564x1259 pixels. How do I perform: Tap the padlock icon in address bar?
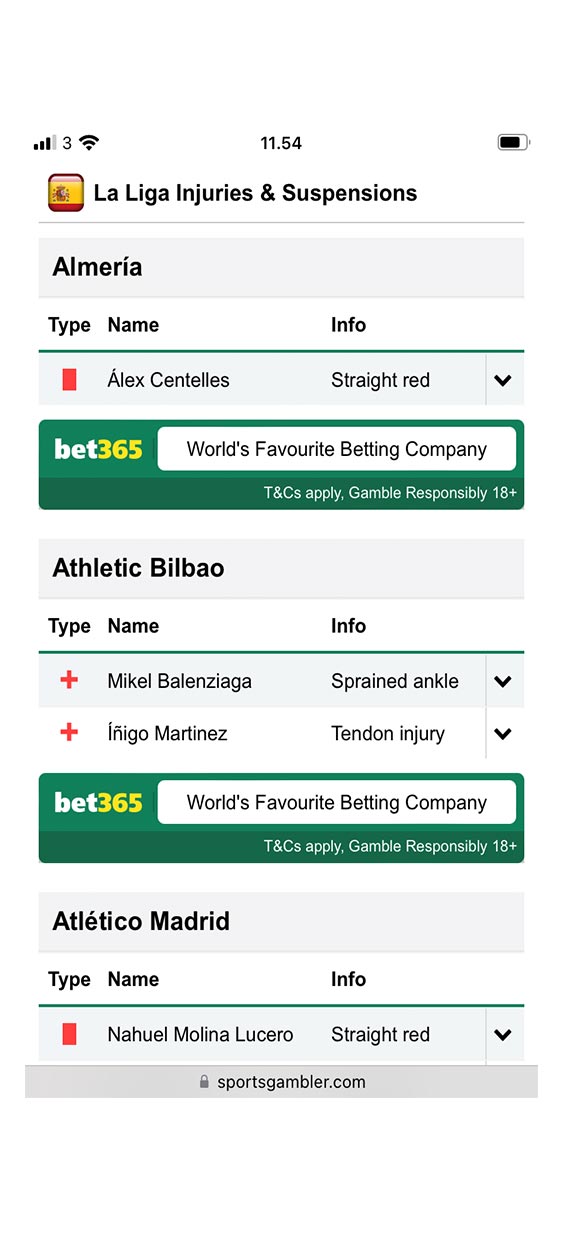[x=205, y=1081]
